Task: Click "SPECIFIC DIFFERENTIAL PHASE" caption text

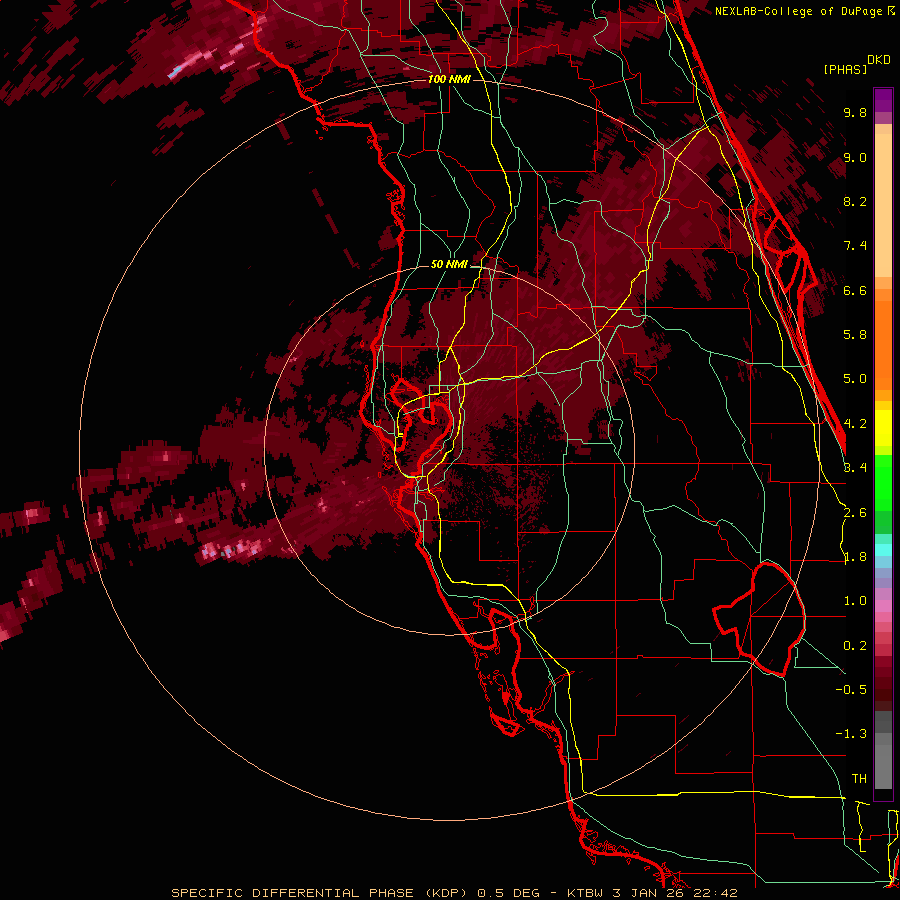Action: point(292,893)
